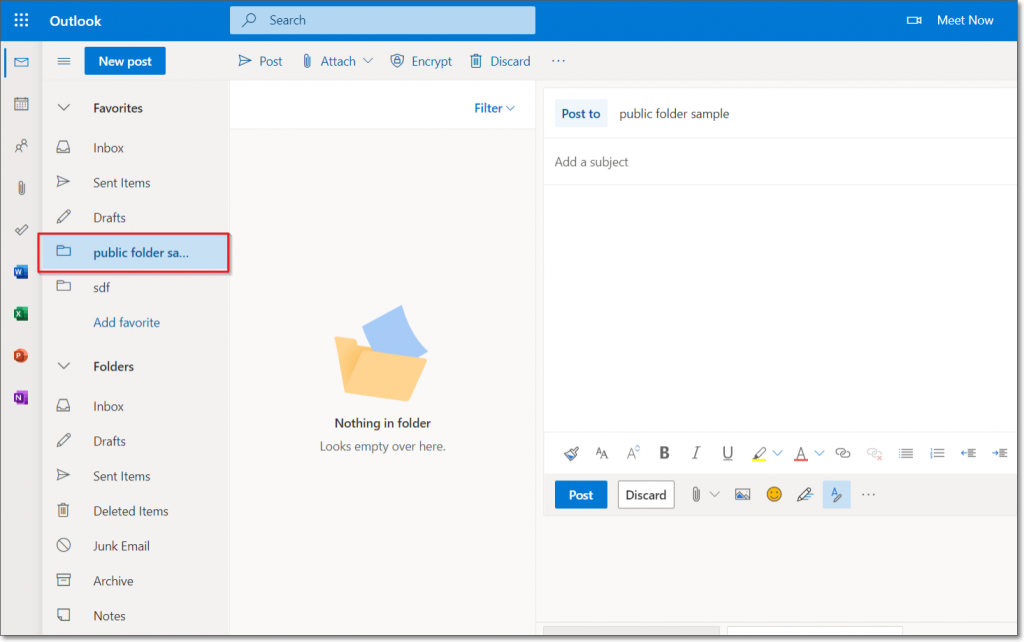Click the Add favorite link

[x=126, y=322]
